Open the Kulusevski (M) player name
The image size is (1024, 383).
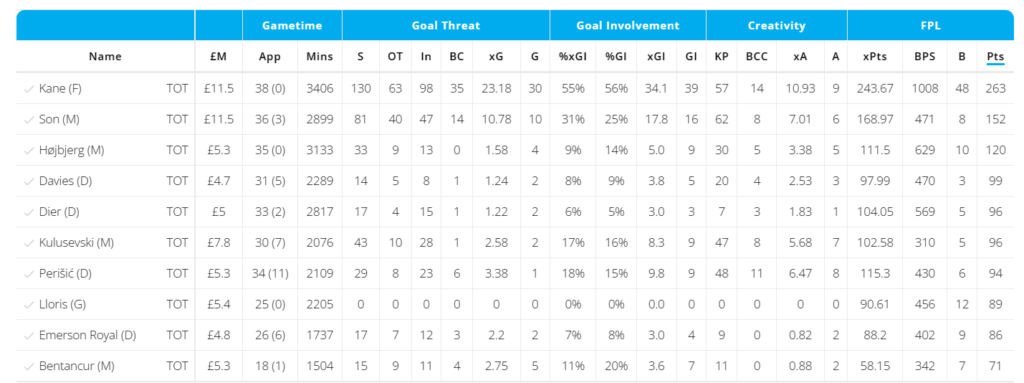[76, 243]
